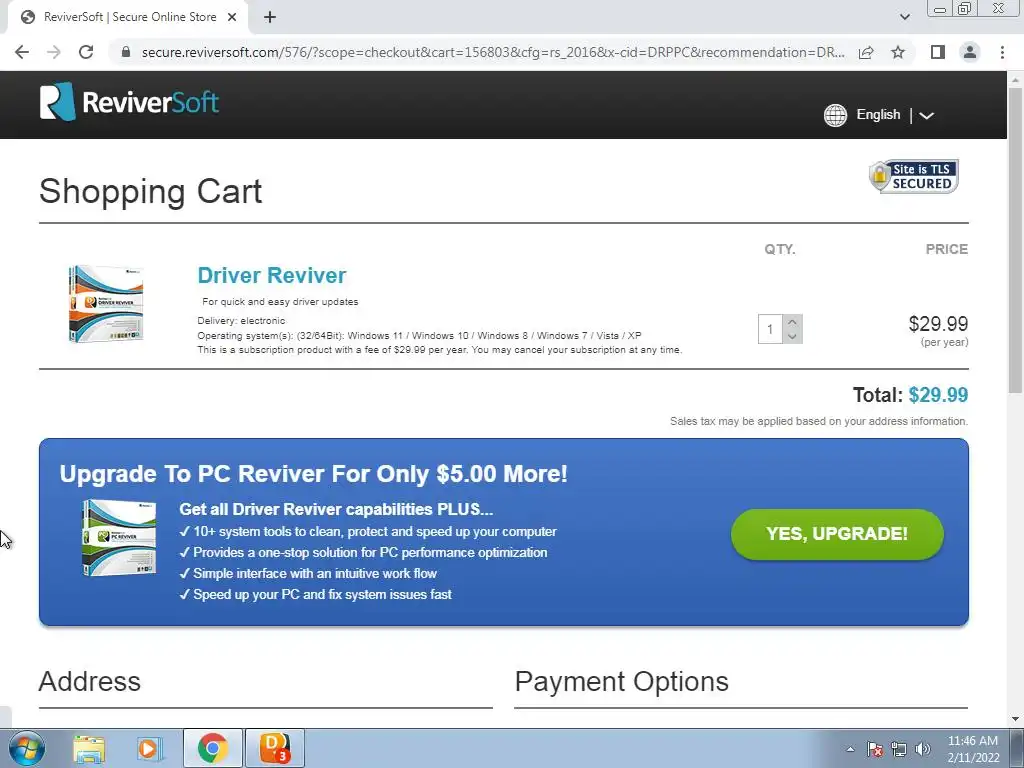Select the ReviverSoft Secure Online Store tab
Image resolution: width=1024 pixels, height=768 pixels.
(x=128, y=18)
